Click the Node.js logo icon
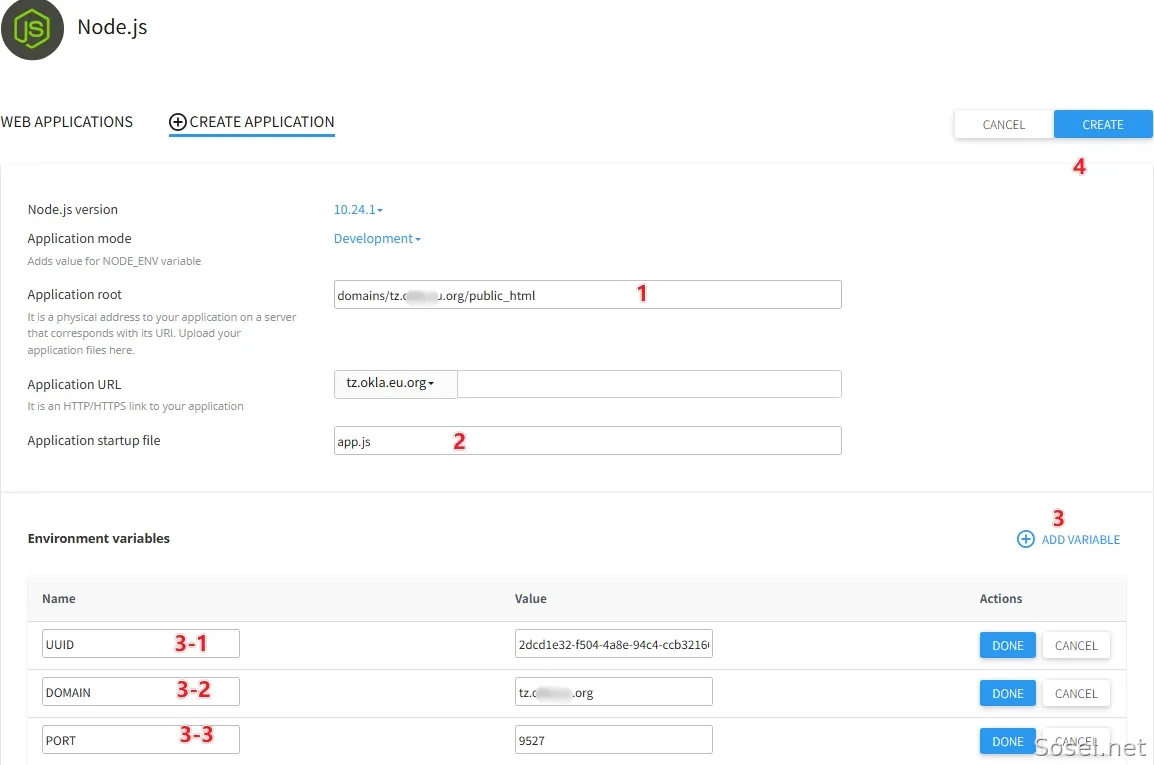The width and height of the screenshot is (1154, 765). click(32, 29)
